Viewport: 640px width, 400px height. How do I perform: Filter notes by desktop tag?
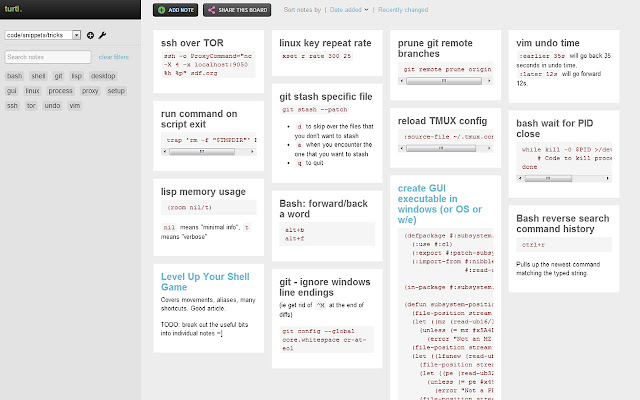click(103, 76)
